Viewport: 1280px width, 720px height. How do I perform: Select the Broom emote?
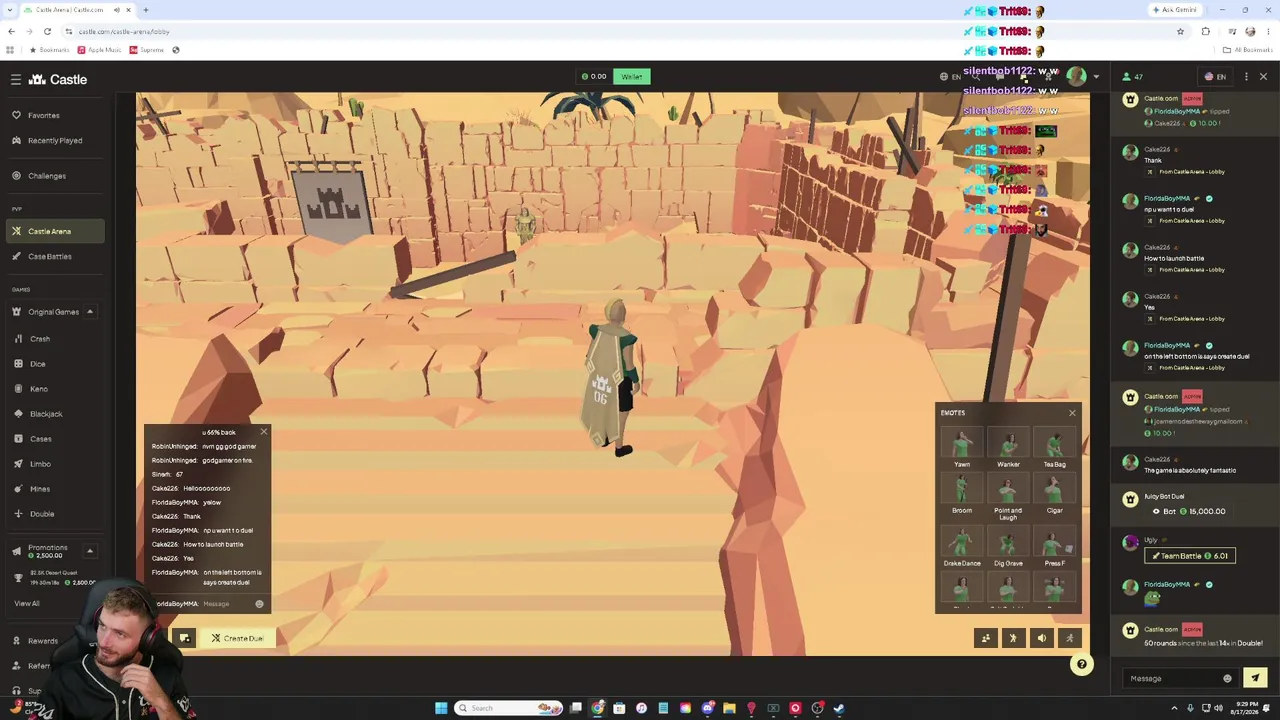[961, 494]
